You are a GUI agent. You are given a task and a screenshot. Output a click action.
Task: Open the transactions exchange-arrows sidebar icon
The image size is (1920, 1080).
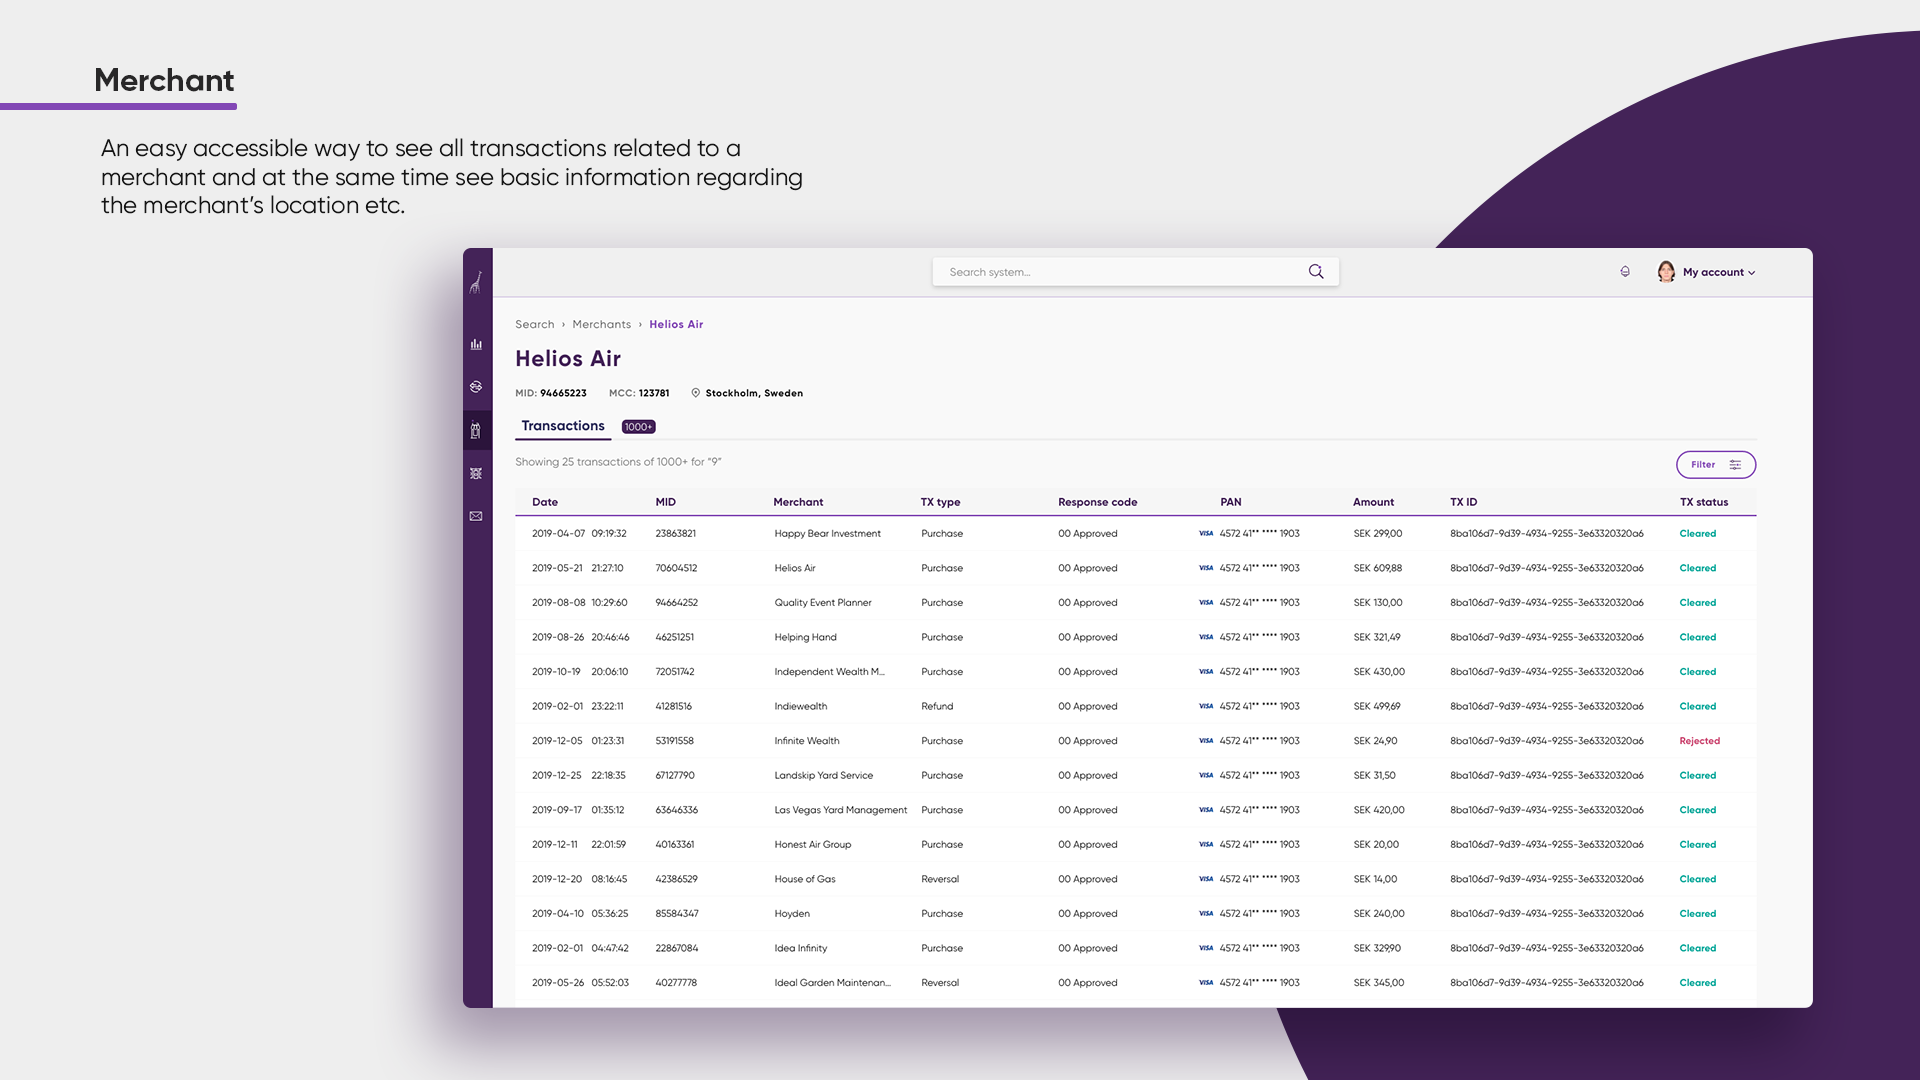pos(477,387)
